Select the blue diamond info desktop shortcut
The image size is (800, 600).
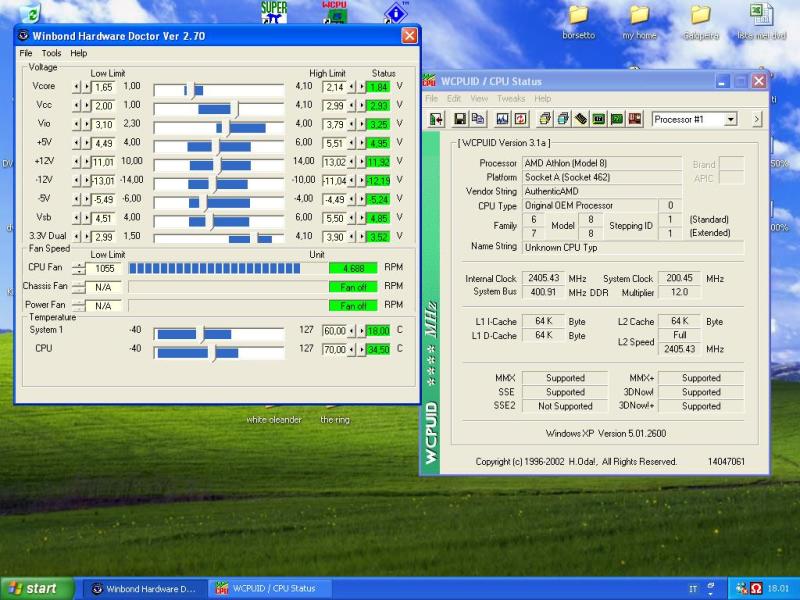coord(396,12)
